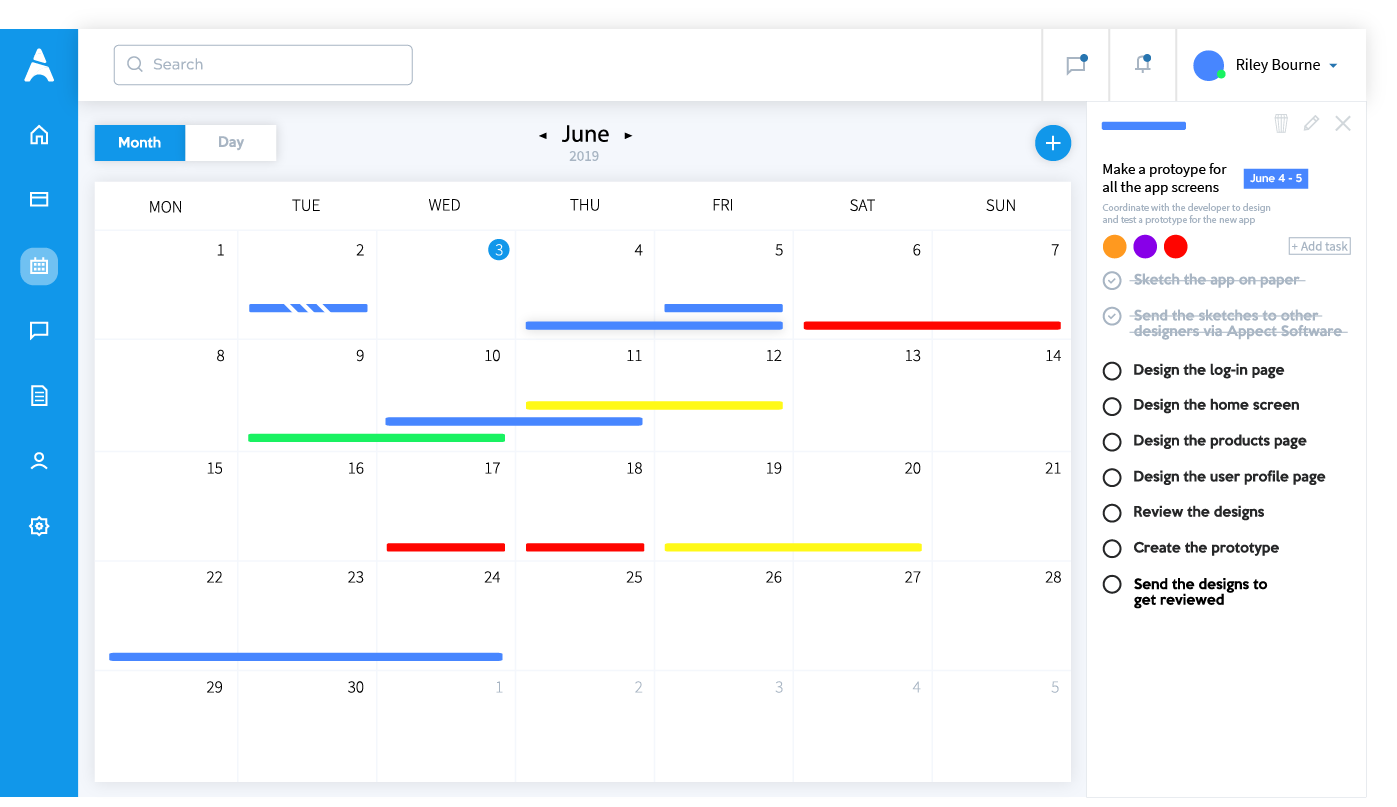Check 'Review the designs' task
1397x807 pixels.
[x=1112, y=513]
